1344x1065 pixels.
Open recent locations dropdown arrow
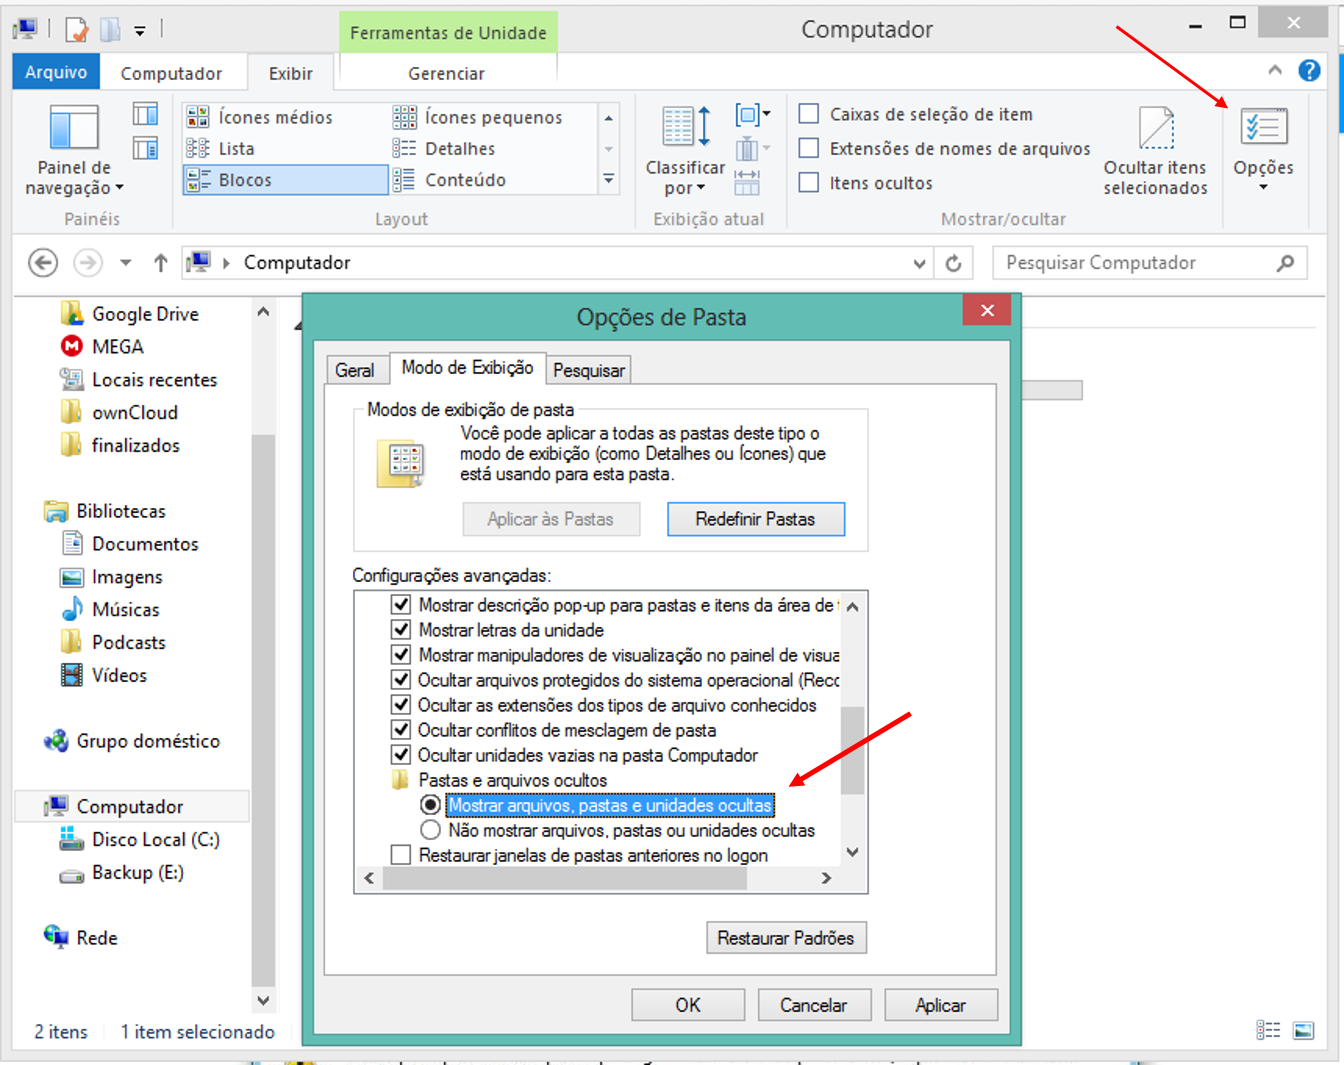[125, 263]
